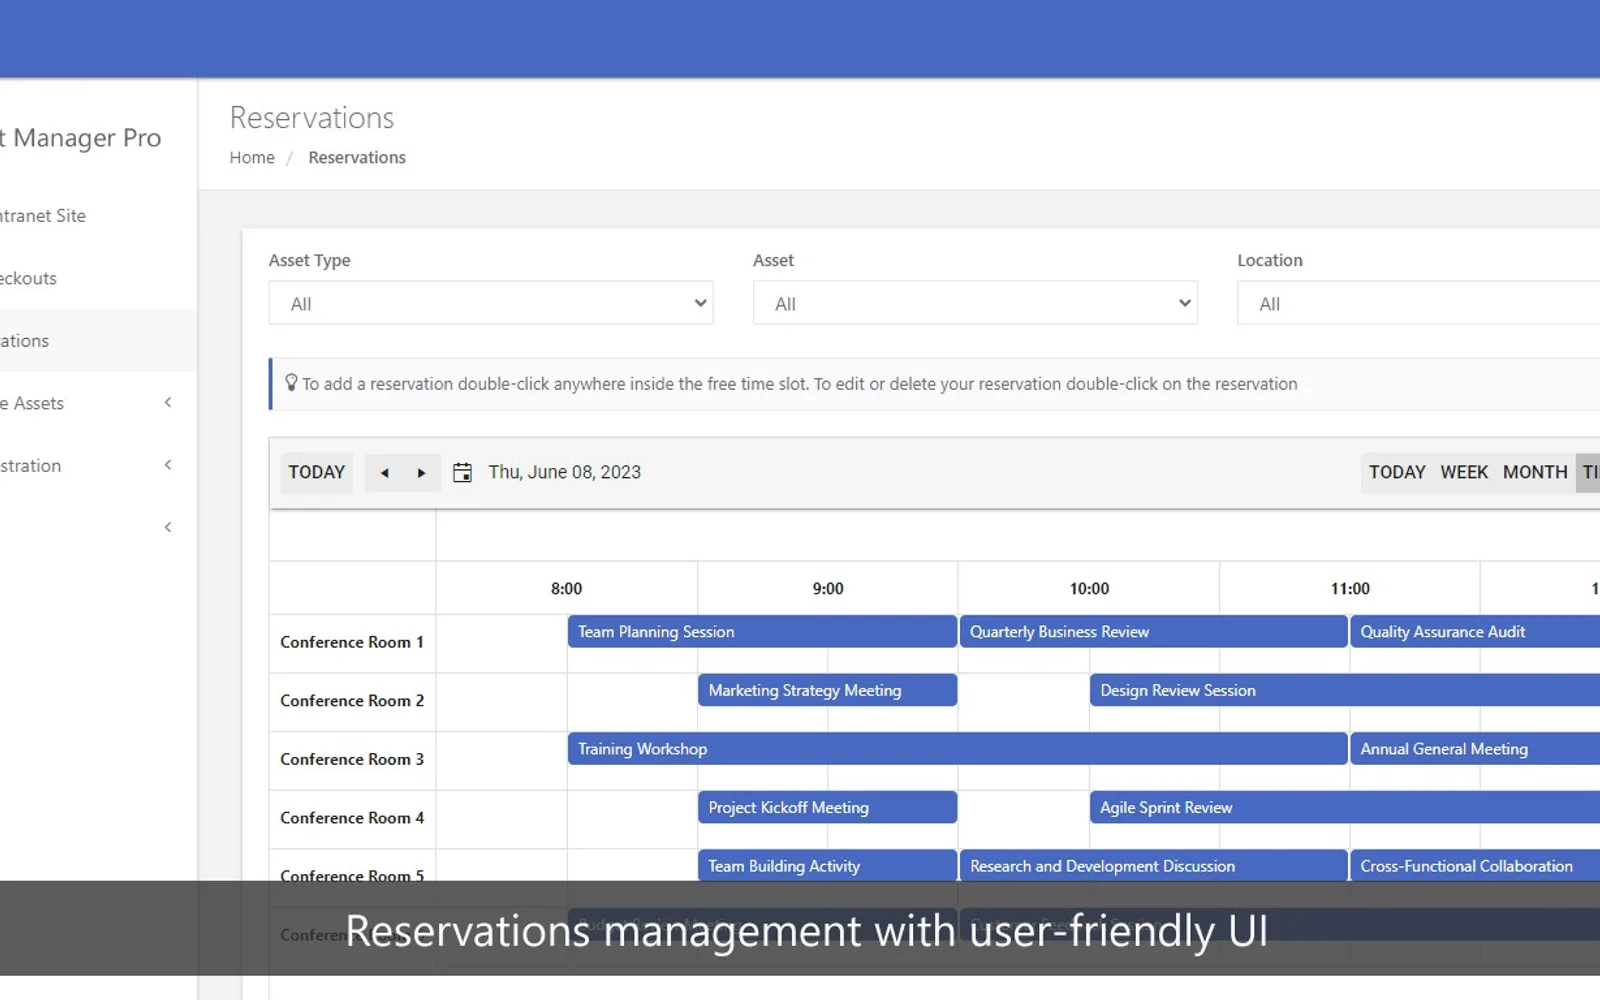Click the 10:00 time column header
This screenshot has height=1000, width=1600.
[1089, 589]
